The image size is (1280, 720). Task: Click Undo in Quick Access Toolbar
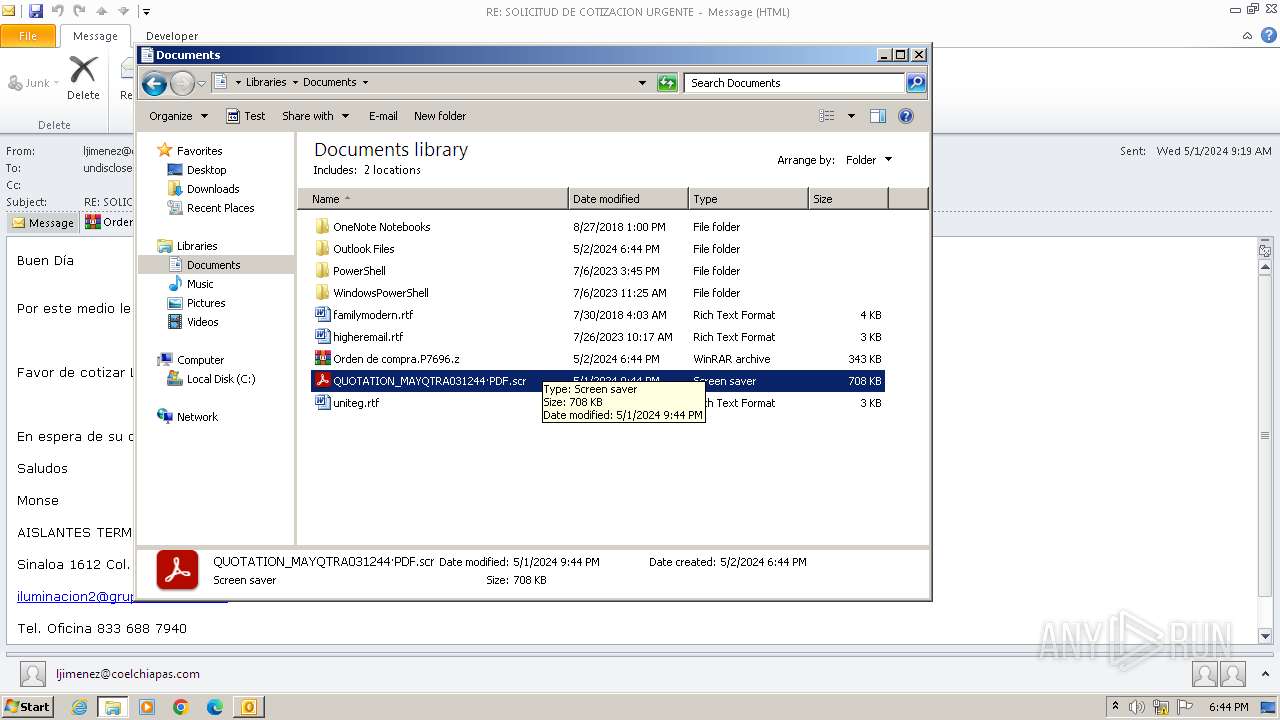pos(58,12)
